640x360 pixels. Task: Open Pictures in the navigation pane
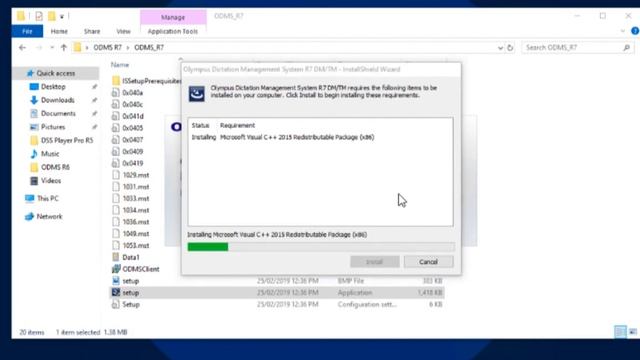pyautogui.click(x=53, y=127)
